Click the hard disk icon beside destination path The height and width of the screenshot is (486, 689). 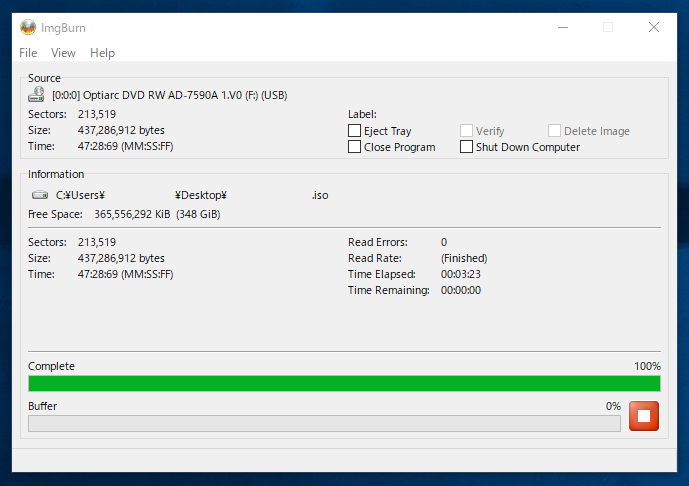[40, 195]
